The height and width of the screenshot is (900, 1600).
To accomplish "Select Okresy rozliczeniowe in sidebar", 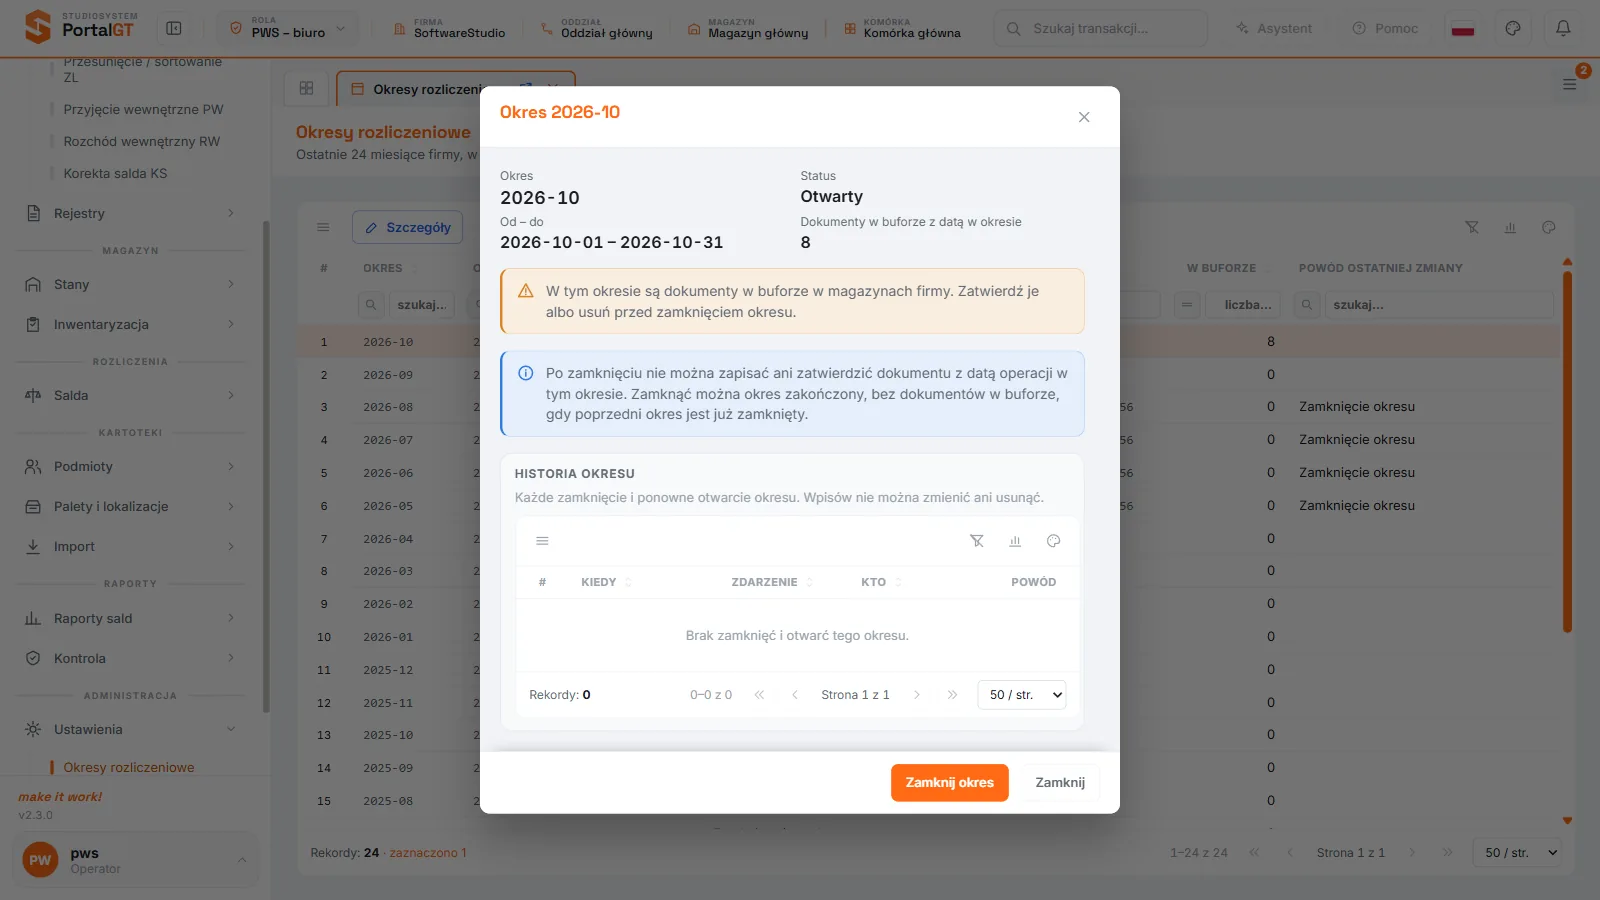I will point(129,767).
